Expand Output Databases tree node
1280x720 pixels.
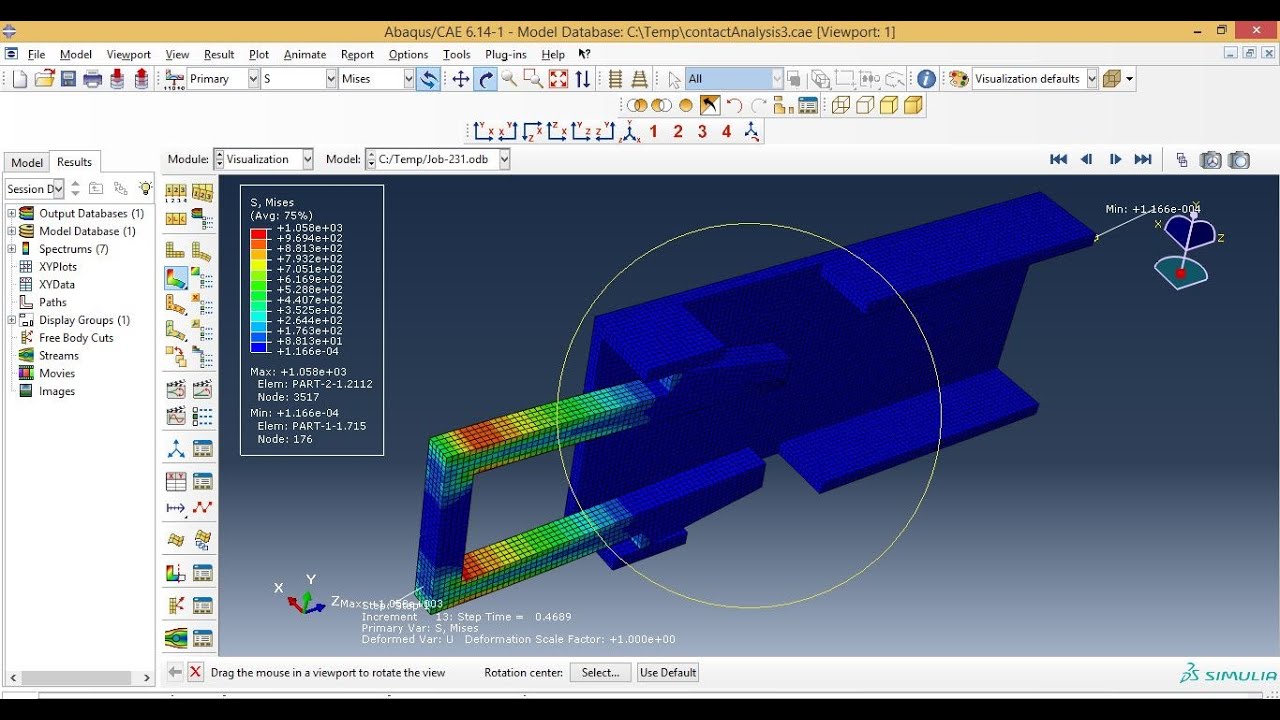pyautogui.click(x=12, y=213)
